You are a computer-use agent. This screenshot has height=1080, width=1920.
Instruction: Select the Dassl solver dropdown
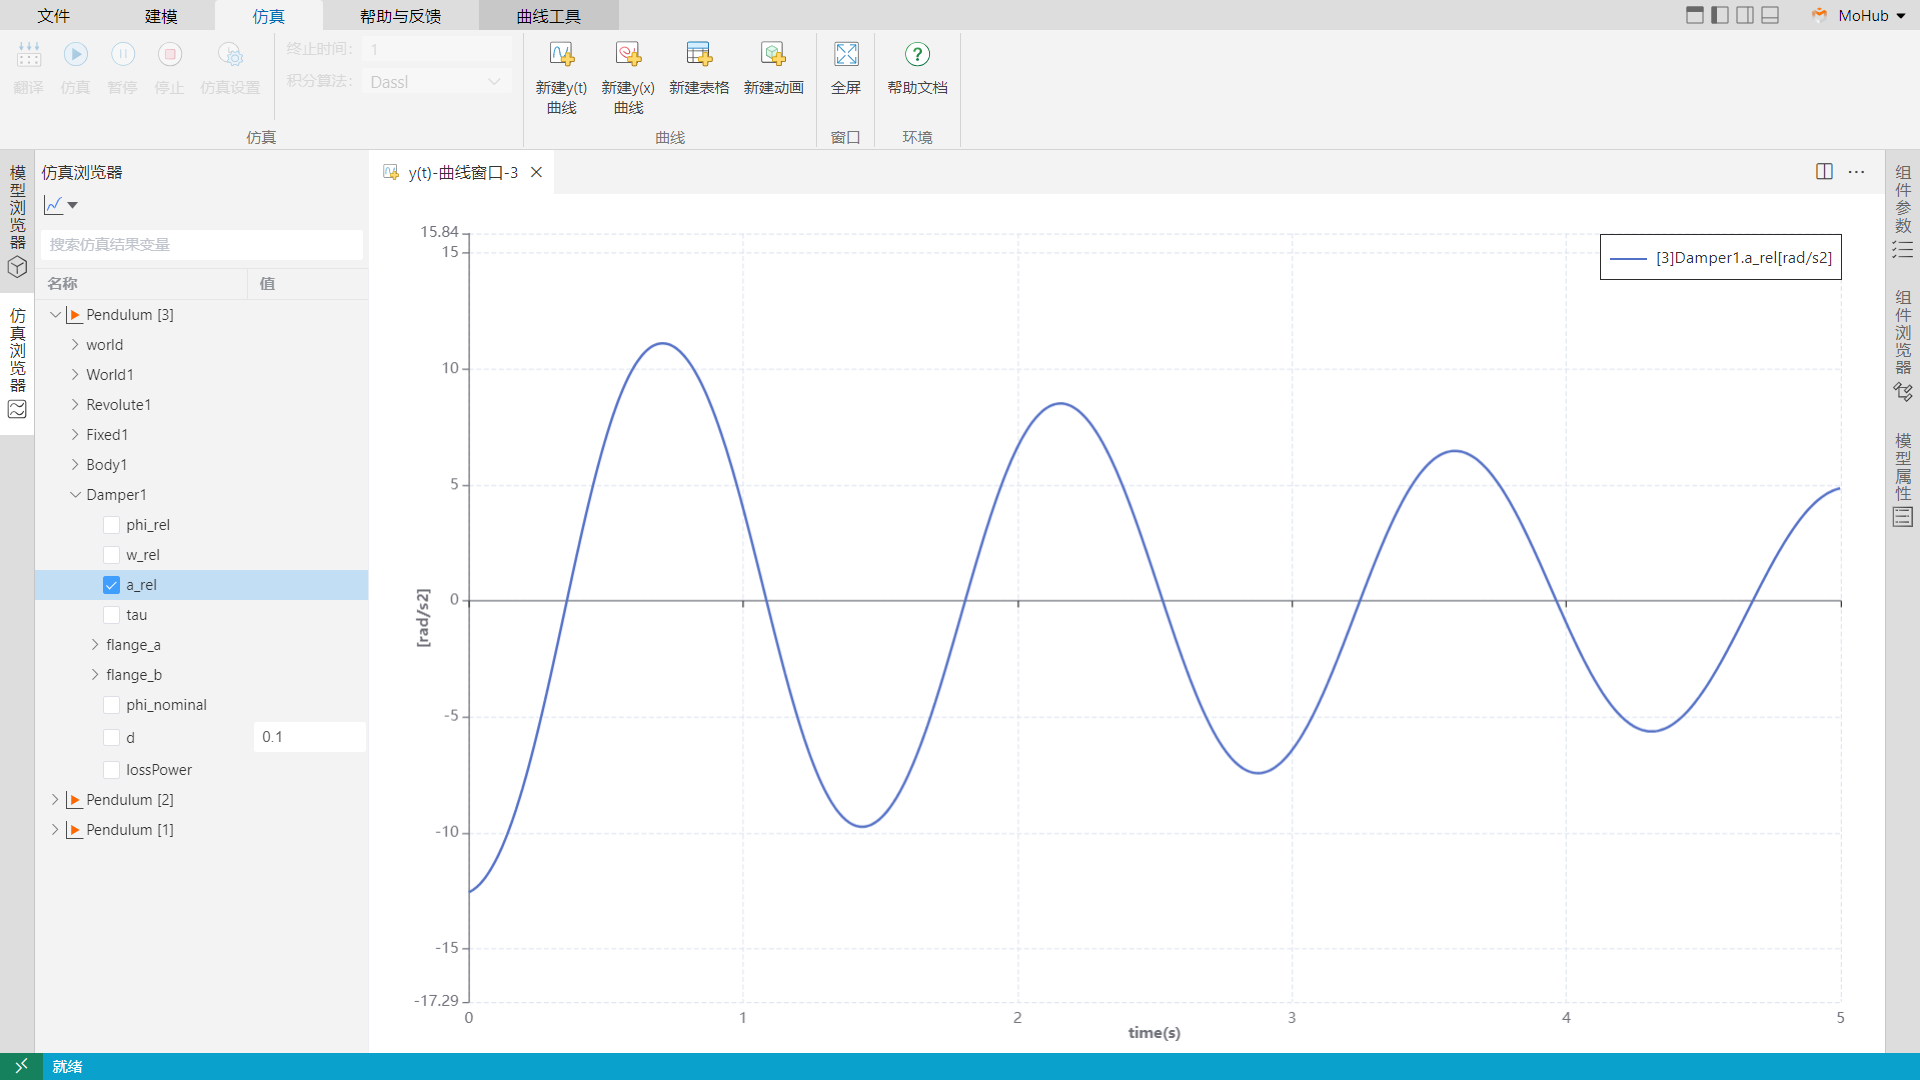point(435,80)
